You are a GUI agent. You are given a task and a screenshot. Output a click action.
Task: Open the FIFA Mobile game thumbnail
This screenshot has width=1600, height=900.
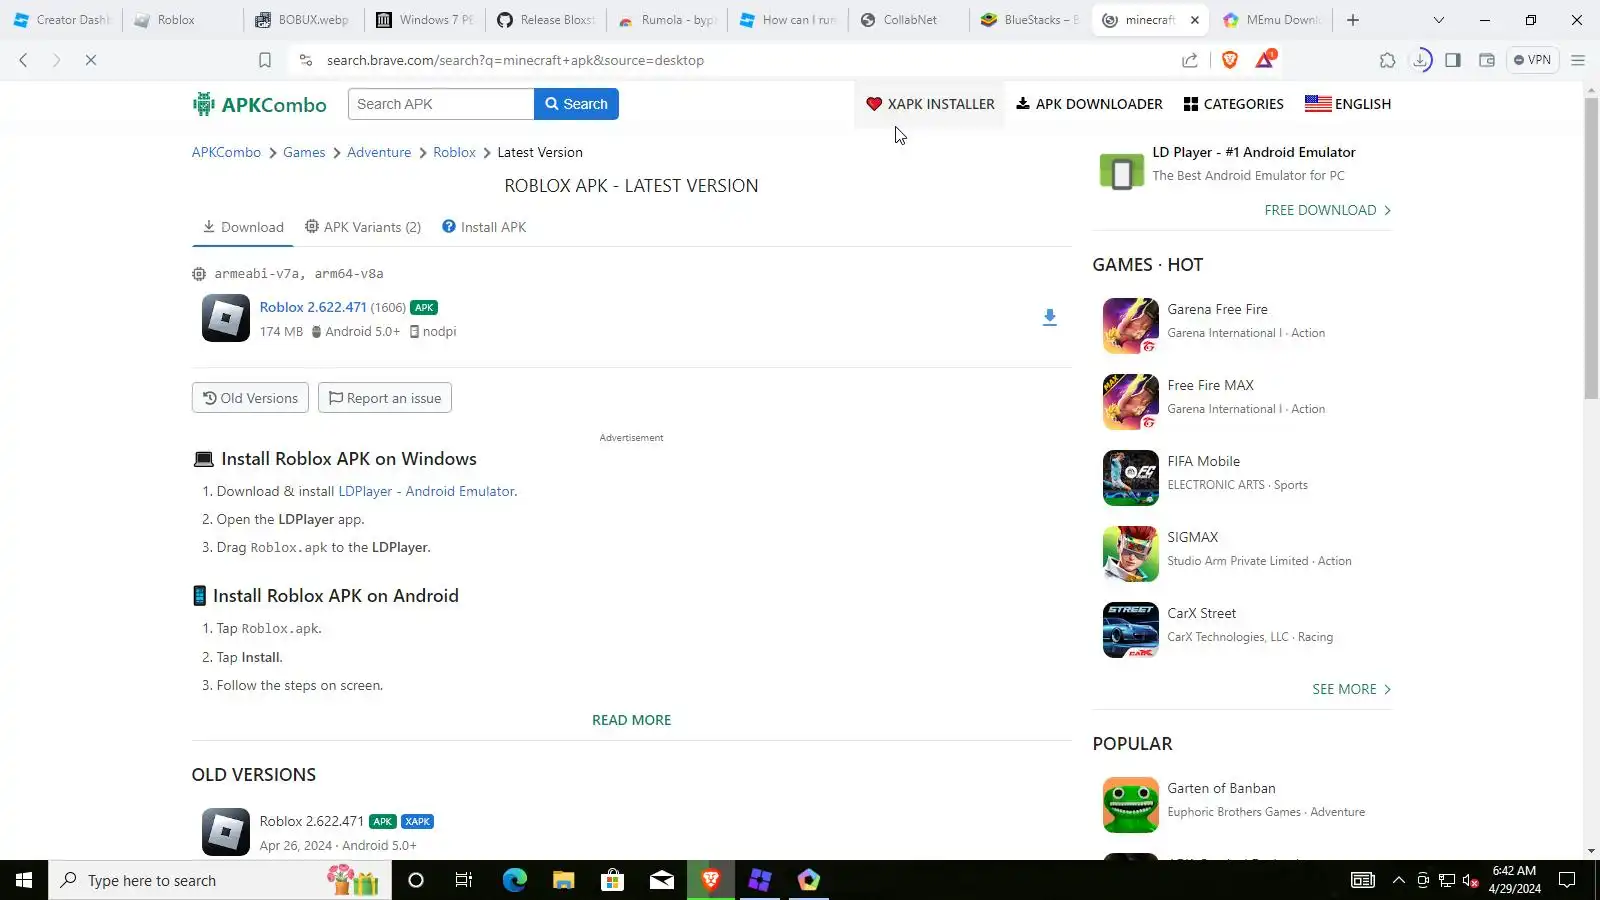[1130, 477]
